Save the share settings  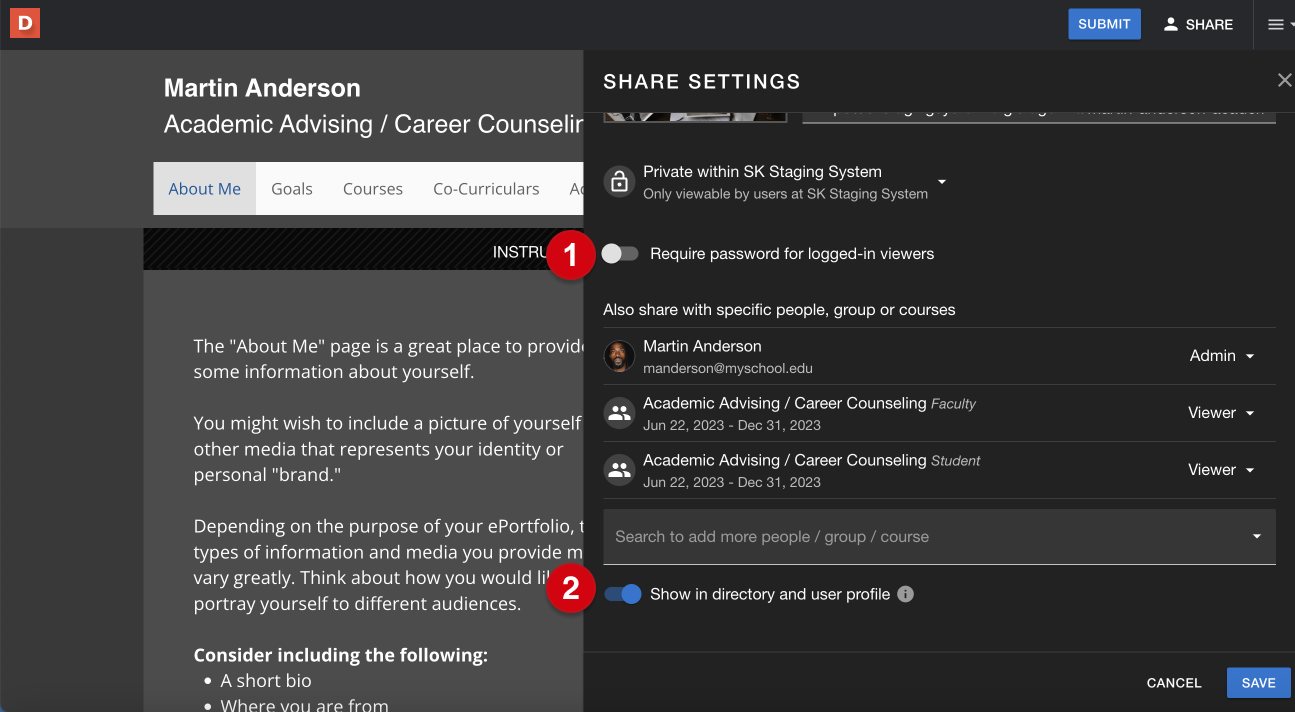point(1259,683)
